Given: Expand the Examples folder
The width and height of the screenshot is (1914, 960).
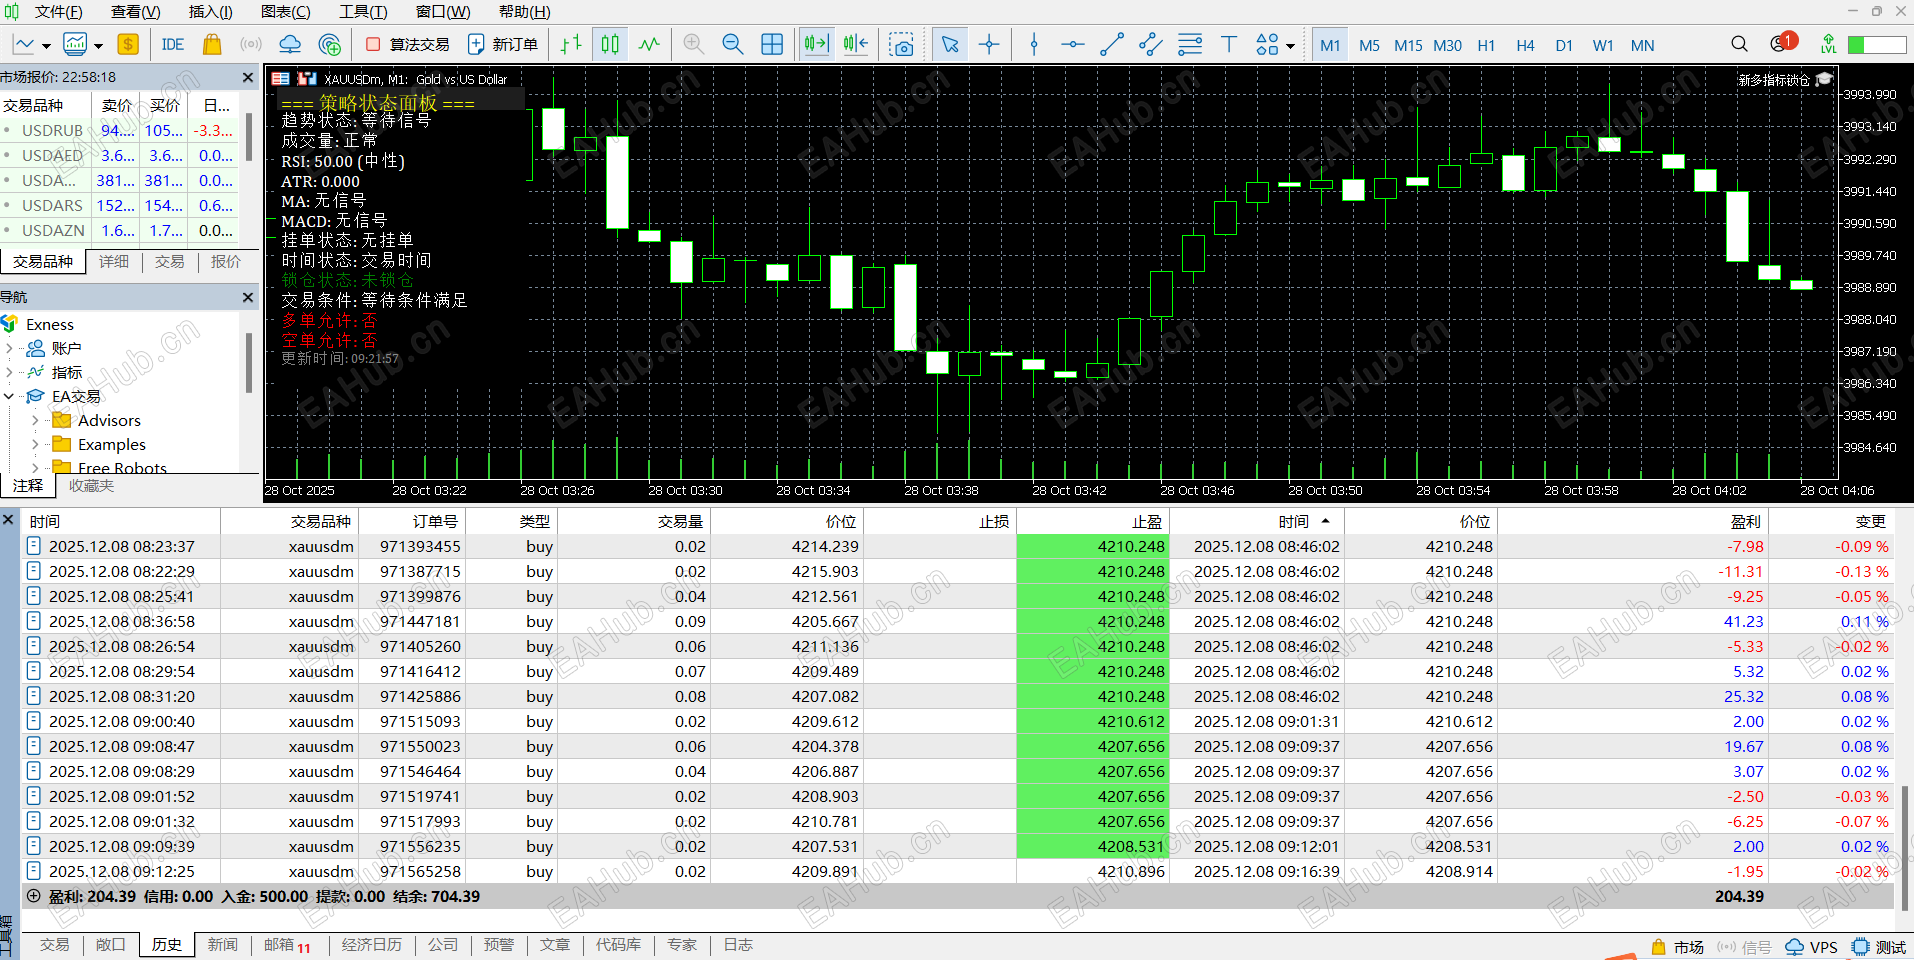Looking at the screenshot, I should click(35, 444).
